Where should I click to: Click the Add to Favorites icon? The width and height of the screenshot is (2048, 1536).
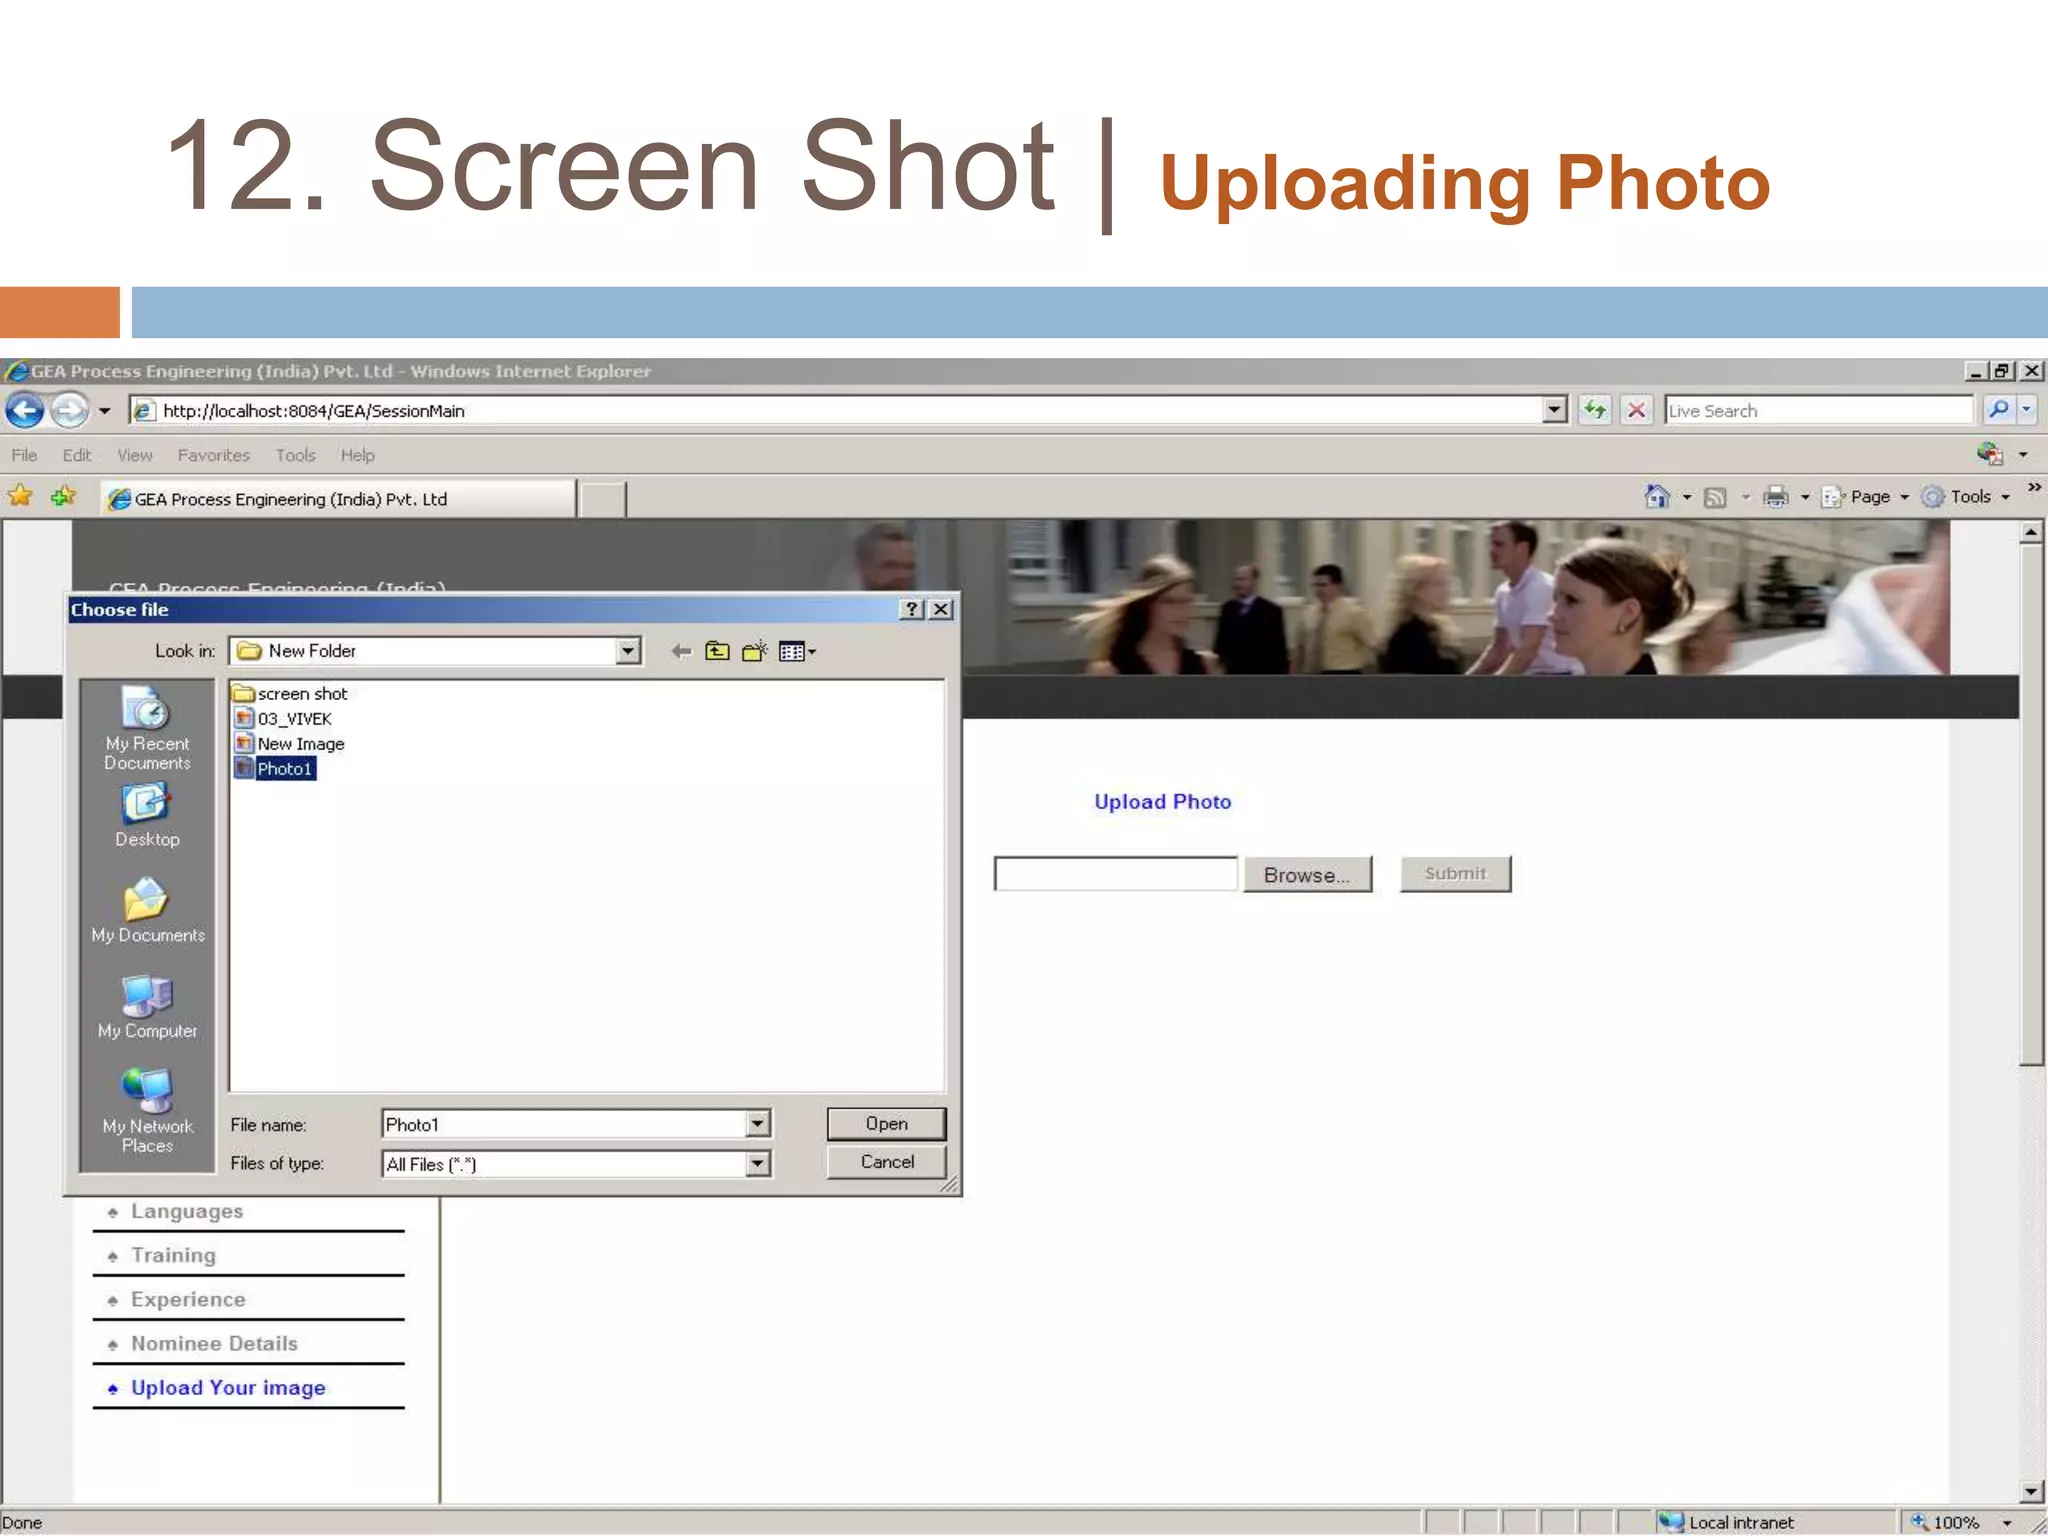pyautogui.click(x=64, y=496)
